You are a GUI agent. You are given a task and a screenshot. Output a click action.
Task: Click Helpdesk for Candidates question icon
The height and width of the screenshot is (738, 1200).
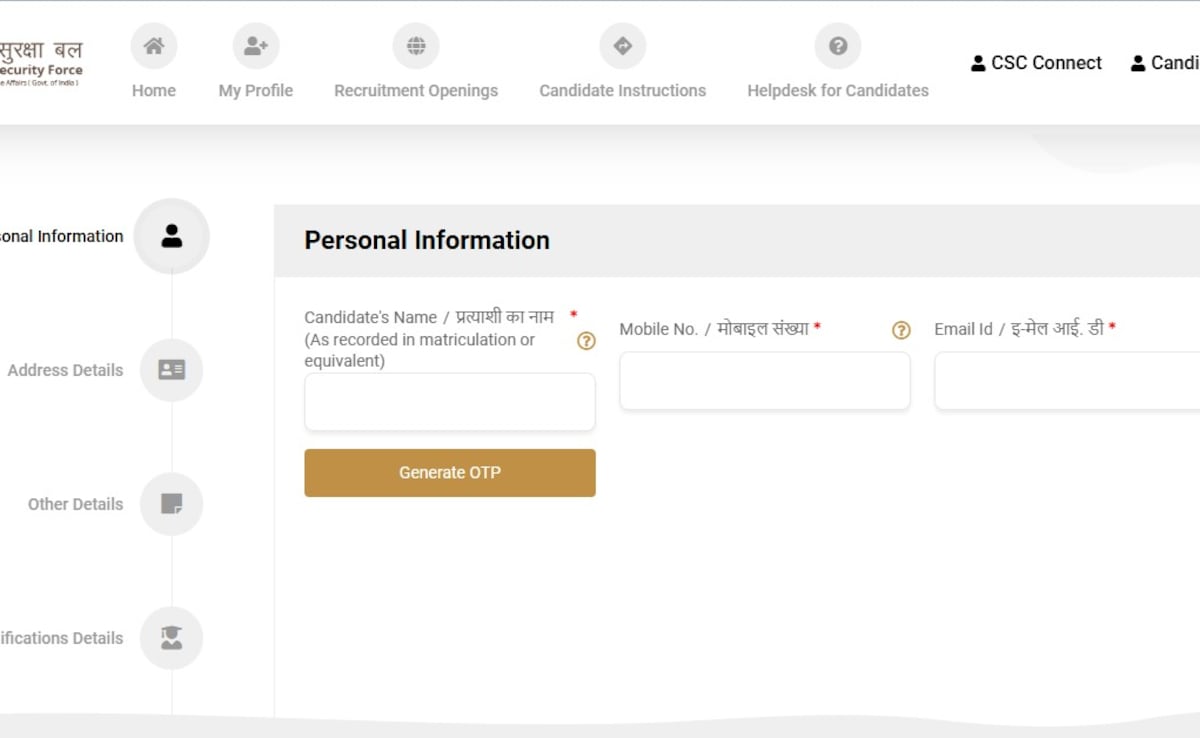(838, 46)
